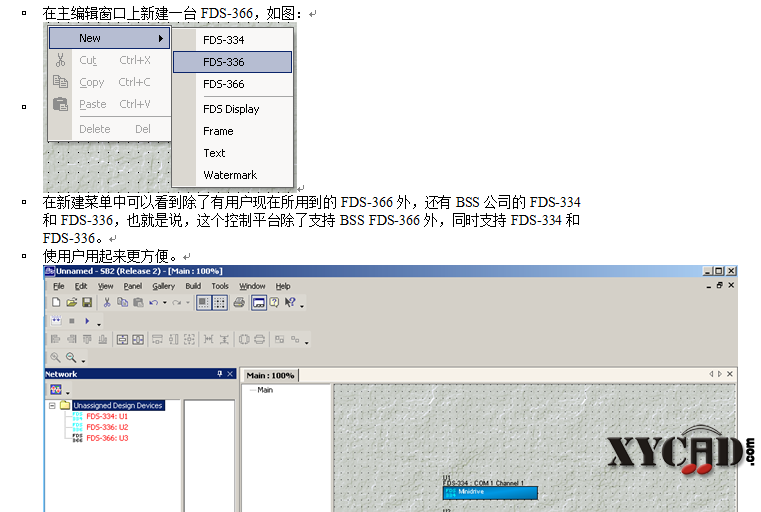Select the Main item in the page tree
This screenshot has width=761, height=512.
(265, 390)
